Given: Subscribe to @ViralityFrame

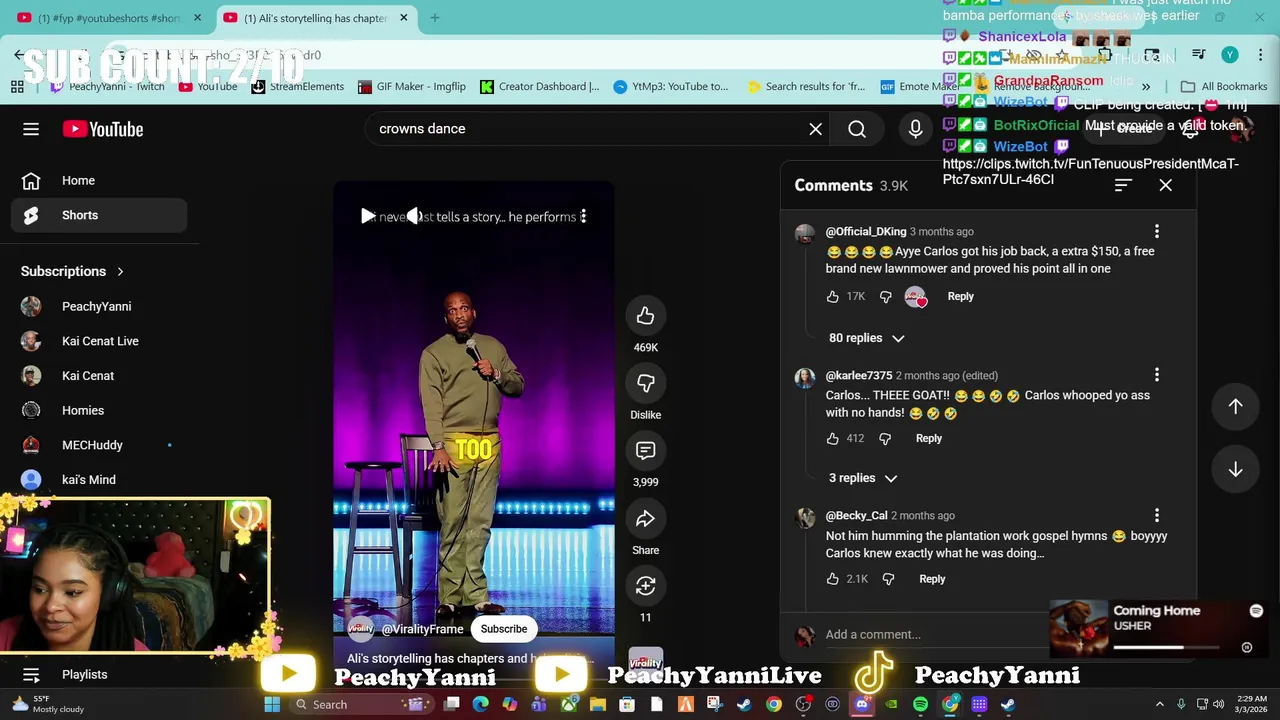Looking at the screenshot, I should tap(503, 629).
